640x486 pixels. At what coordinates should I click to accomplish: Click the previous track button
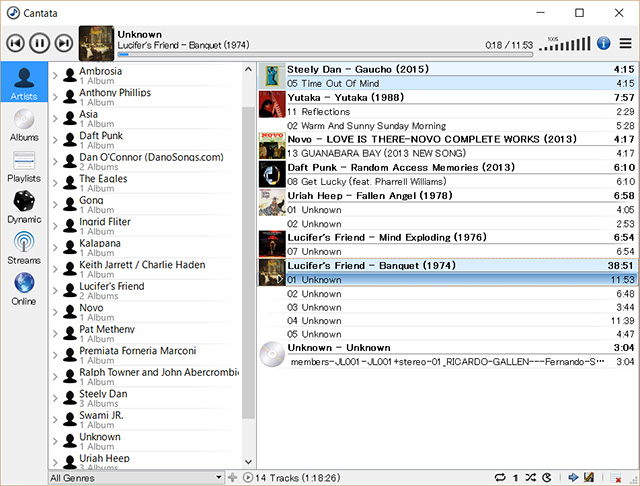pos(15,43)
